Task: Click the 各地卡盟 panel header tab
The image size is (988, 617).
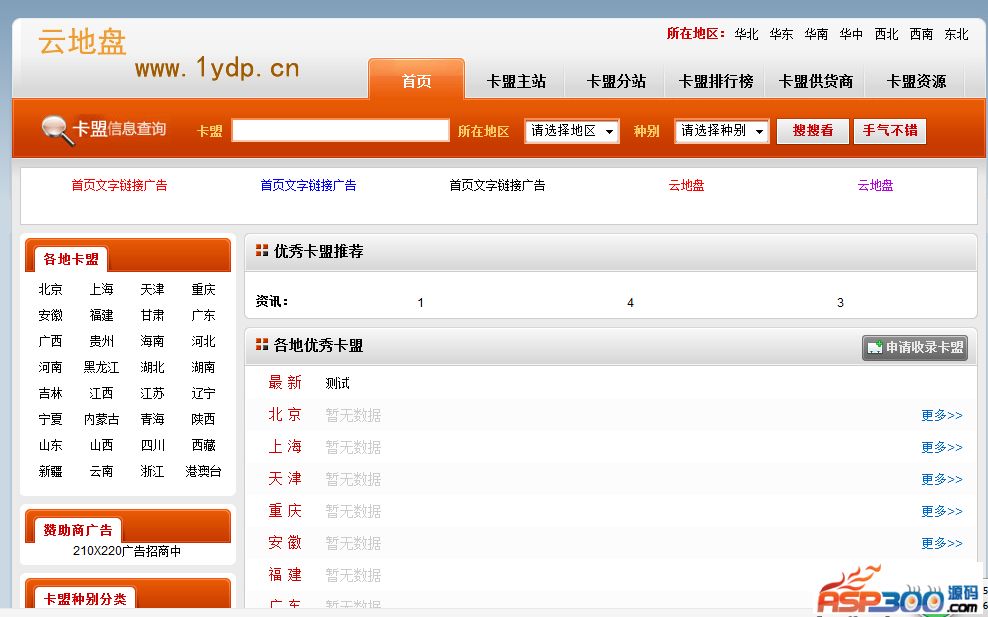Action: tap(71, 259)
